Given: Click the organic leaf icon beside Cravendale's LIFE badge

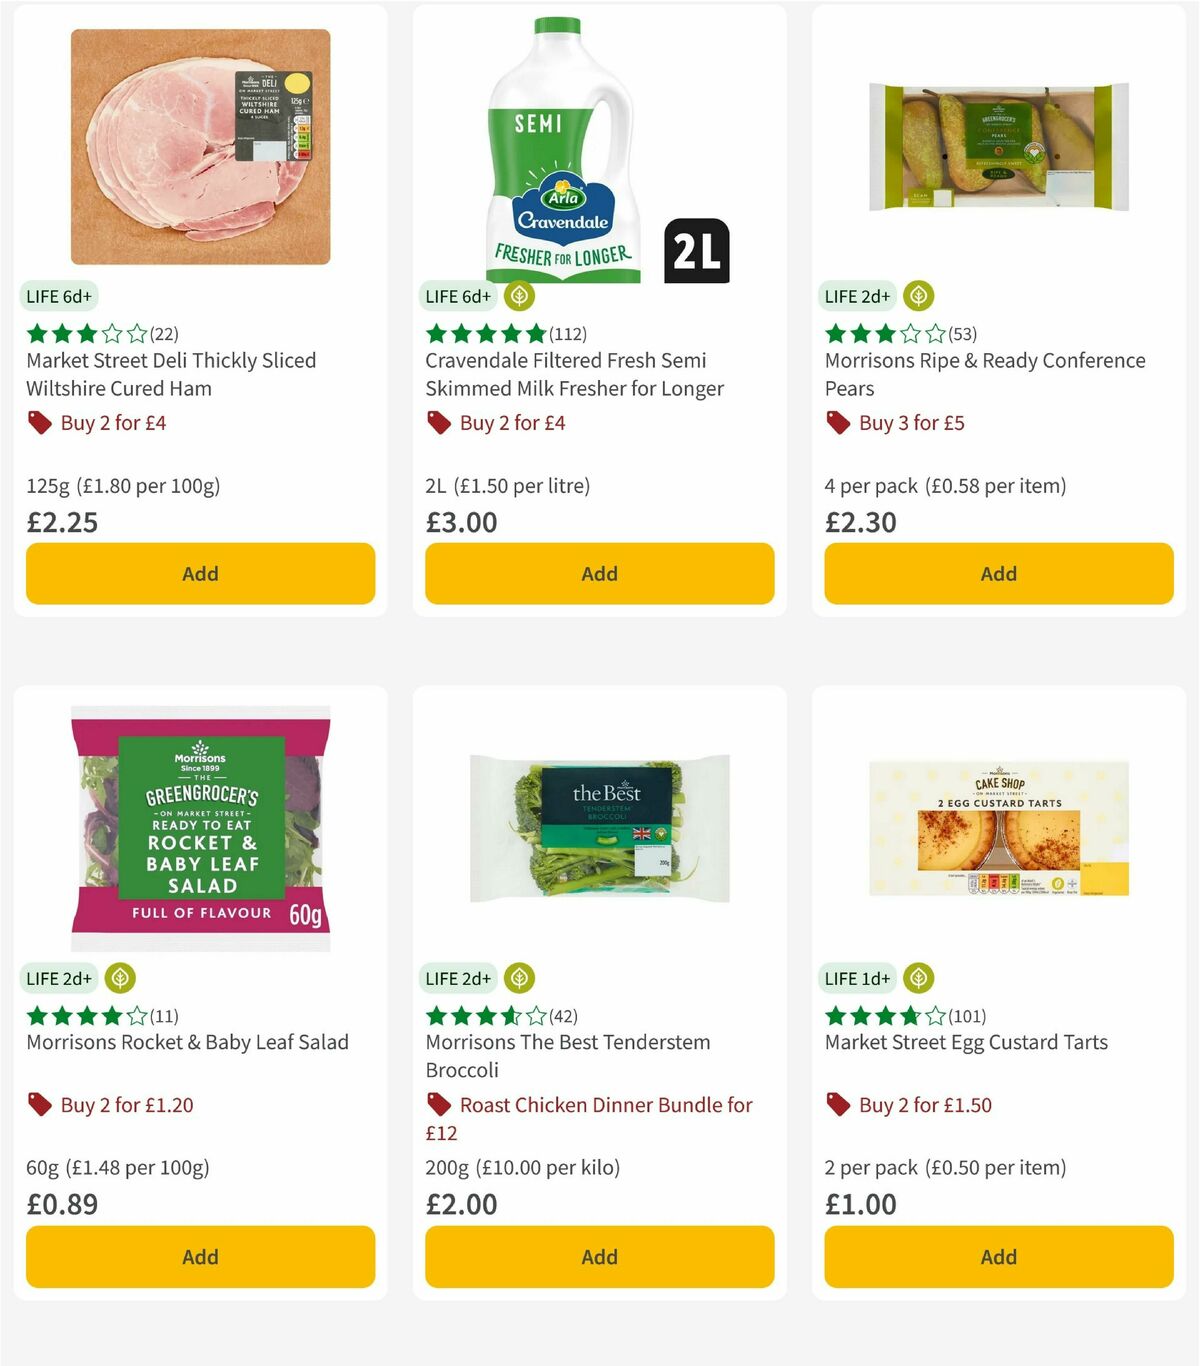Looking at the screenshot, I should pos(519,296).
